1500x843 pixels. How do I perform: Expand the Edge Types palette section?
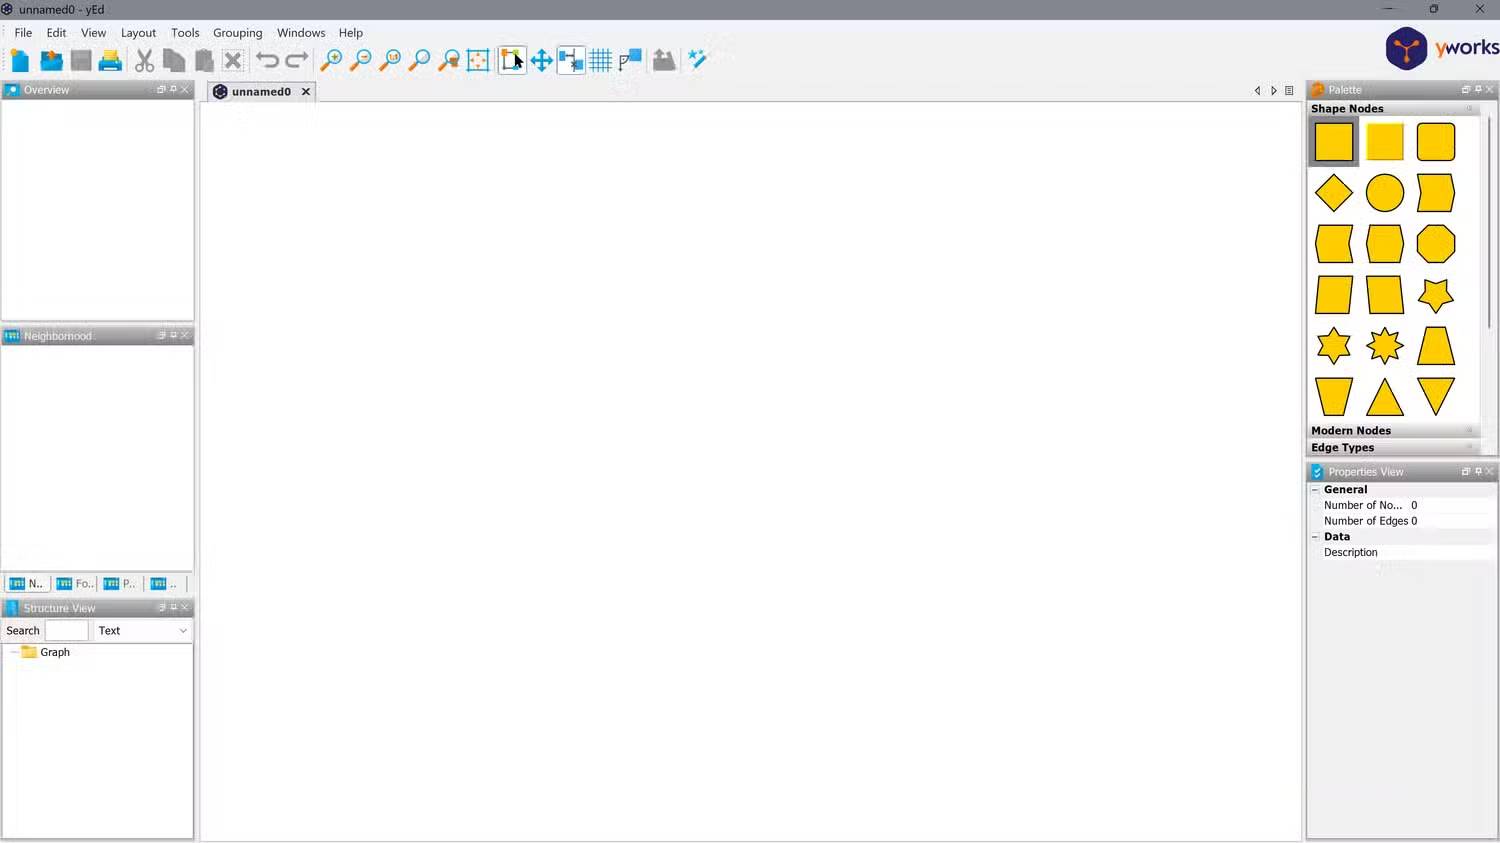click(x=1393, y=448)
